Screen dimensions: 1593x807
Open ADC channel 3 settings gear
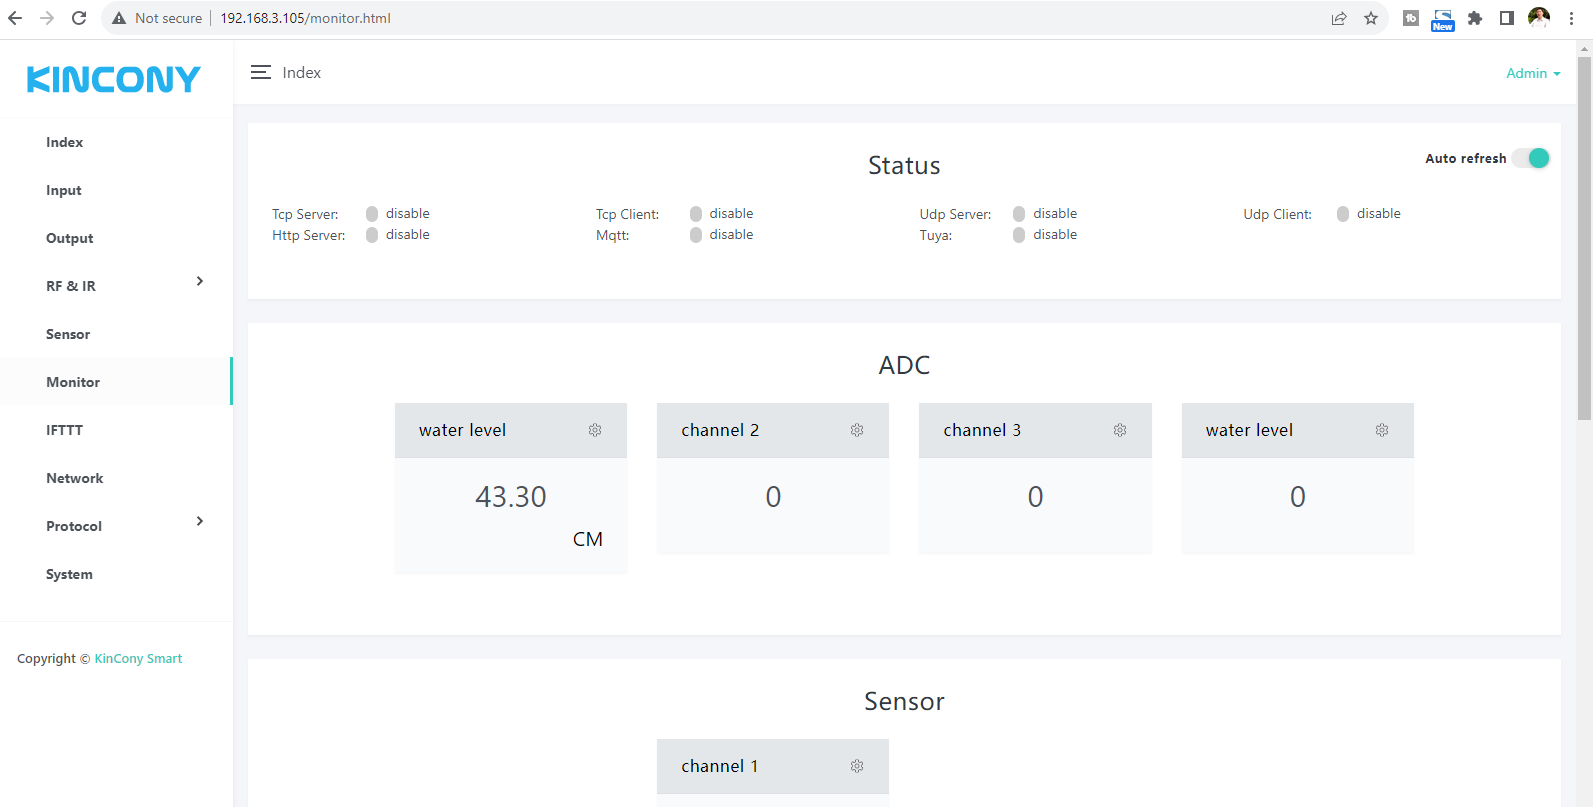pos(1120,430)
